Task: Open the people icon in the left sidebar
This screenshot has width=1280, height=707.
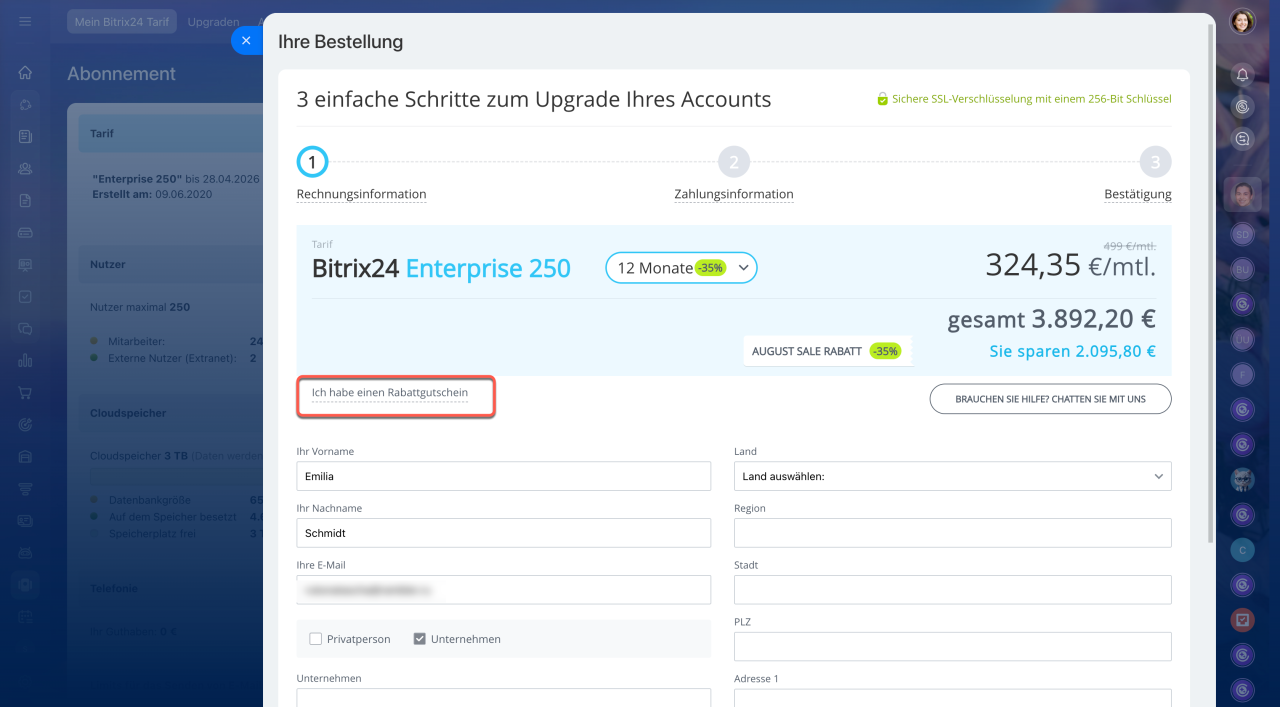Action: pos(25,168)
